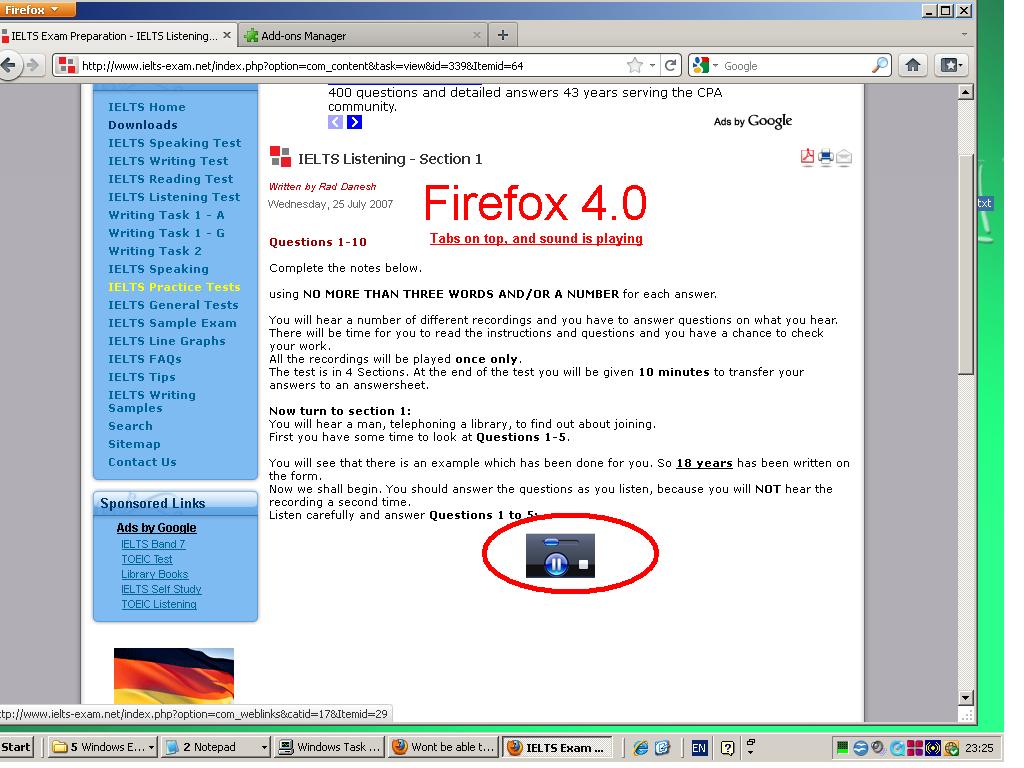Print the article using printer icon
1024x768 pixels.
(x=825, y=157)
